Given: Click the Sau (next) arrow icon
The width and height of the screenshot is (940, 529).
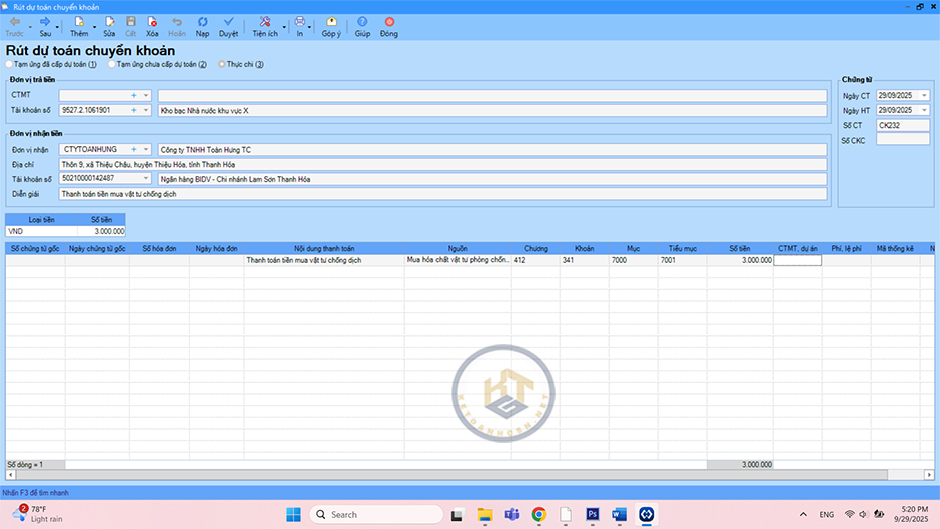Looking at the screenshot, I should 45,21.
